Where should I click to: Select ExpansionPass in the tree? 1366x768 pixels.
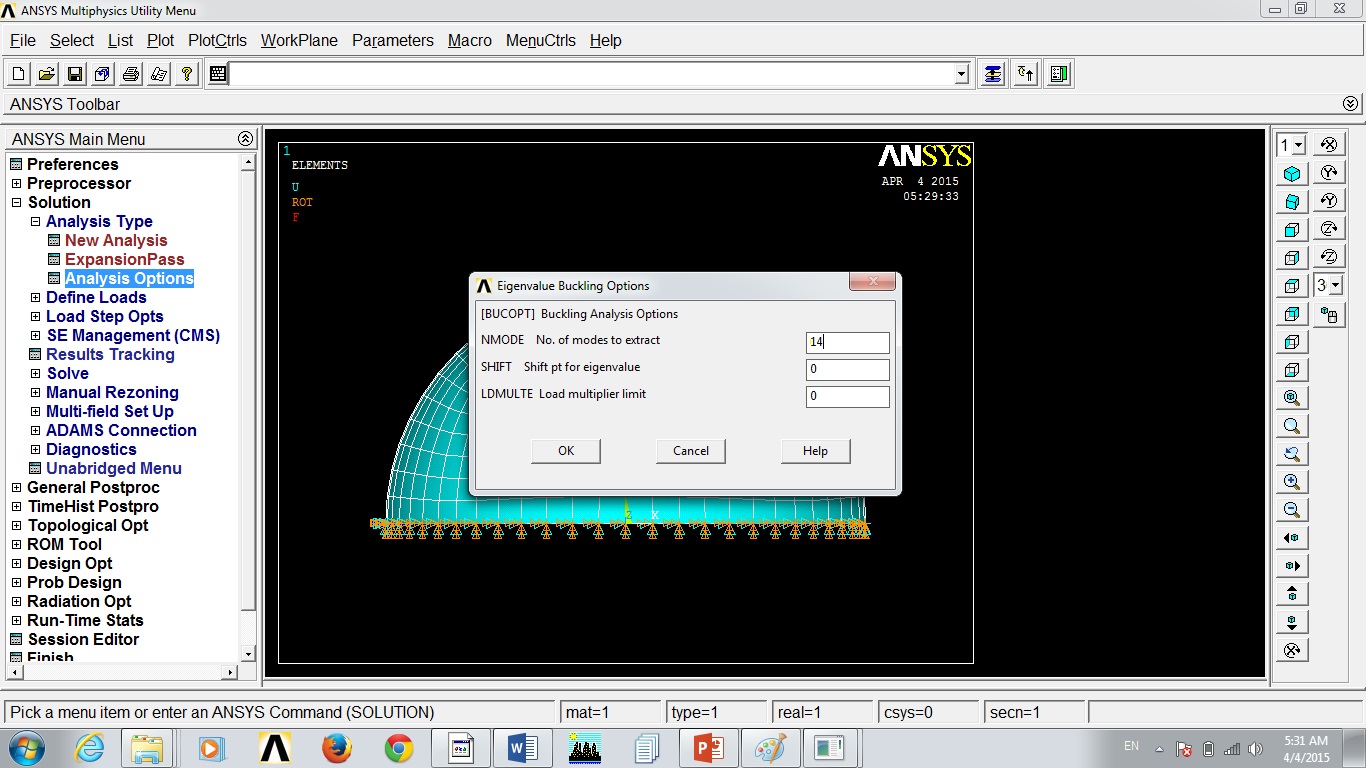(125, 259)
